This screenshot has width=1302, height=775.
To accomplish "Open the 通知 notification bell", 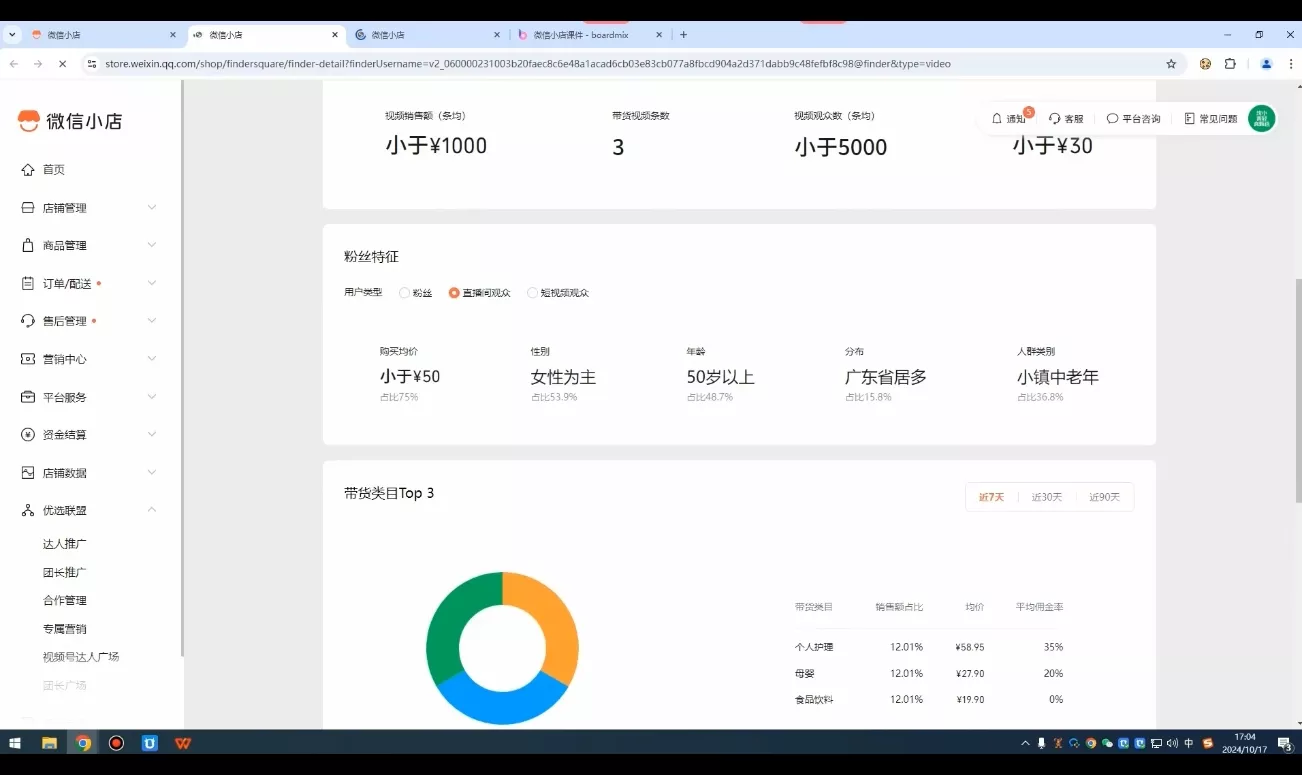I will (1010, 118).
